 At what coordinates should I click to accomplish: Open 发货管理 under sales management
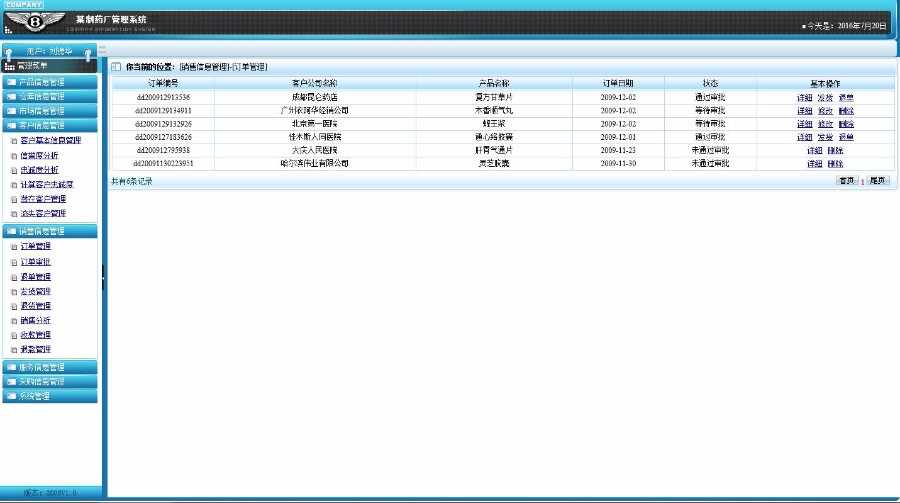pos(36,292)
